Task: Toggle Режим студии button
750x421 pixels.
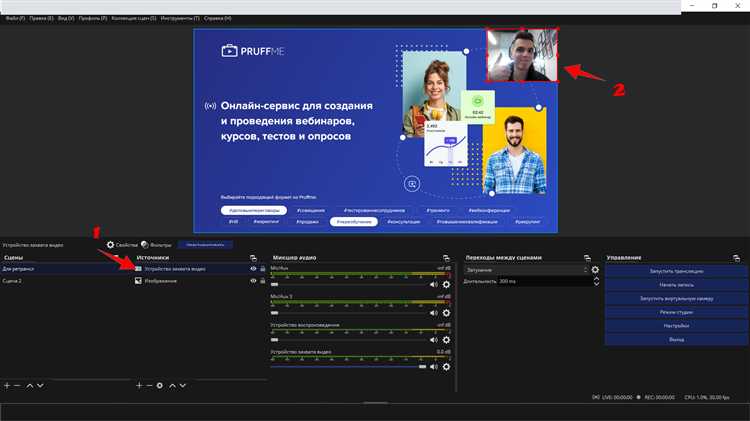Action: pos(676,312)
